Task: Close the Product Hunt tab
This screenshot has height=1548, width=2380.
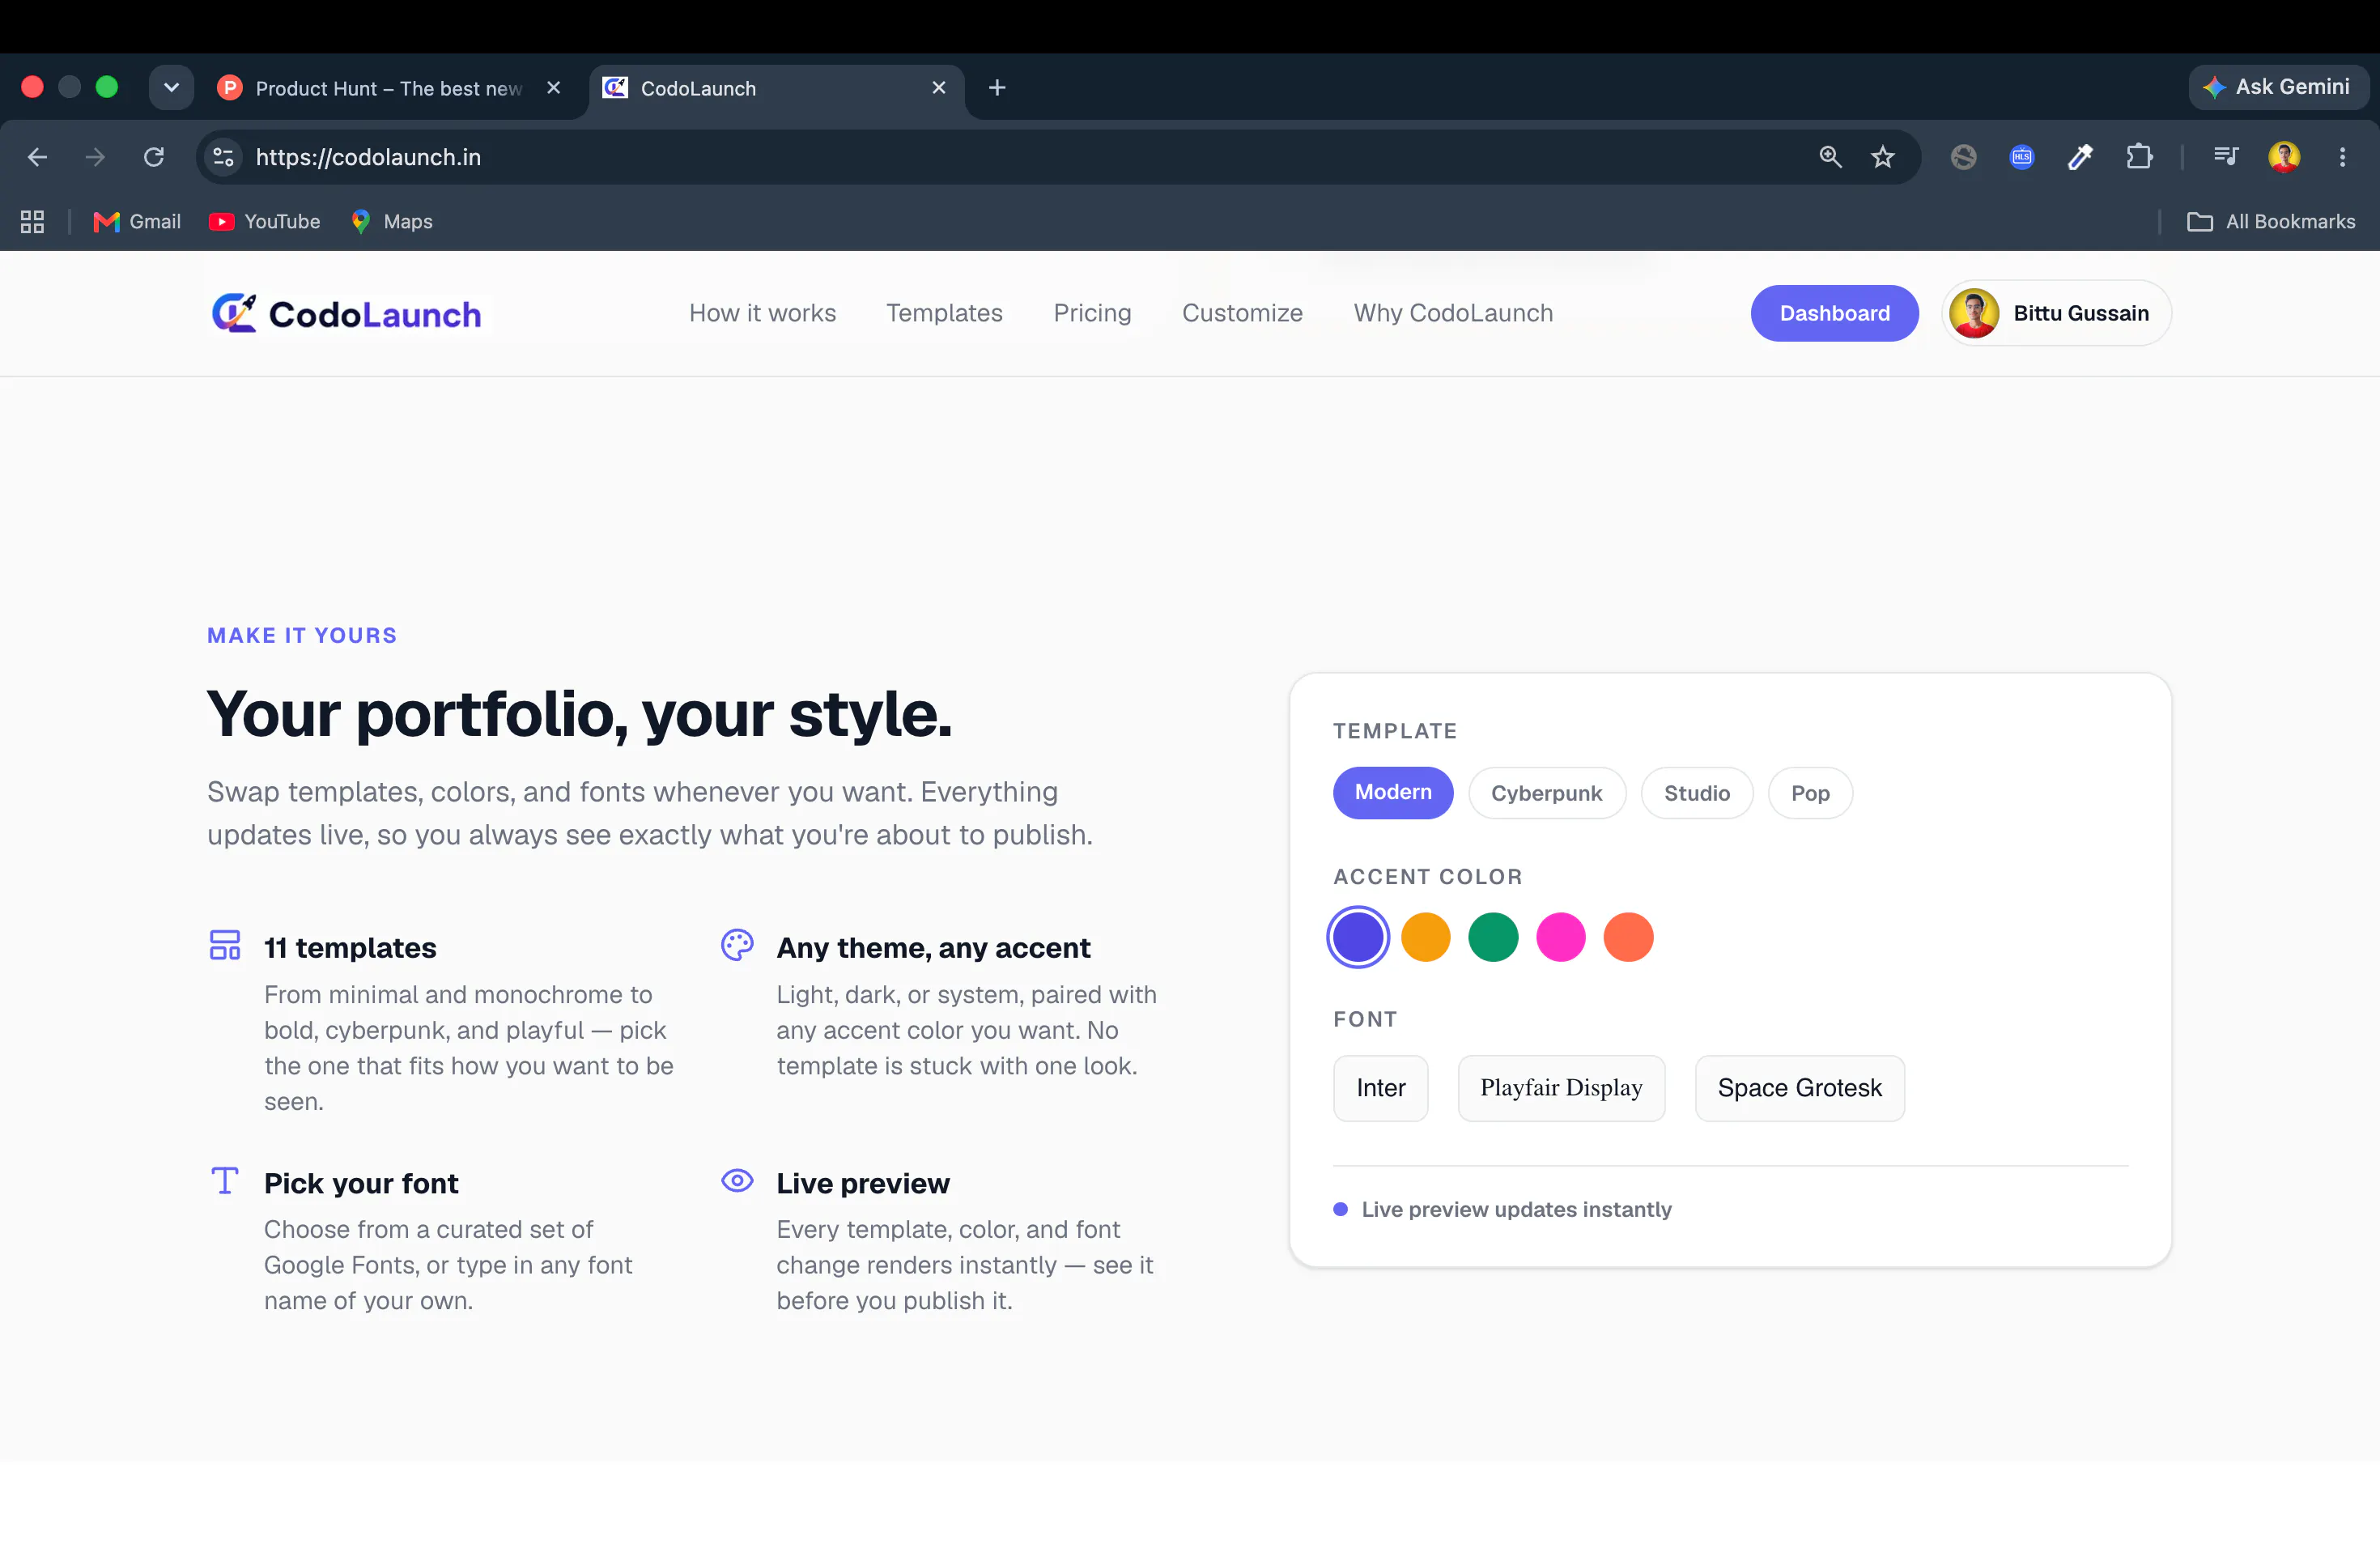Action: 553,88
